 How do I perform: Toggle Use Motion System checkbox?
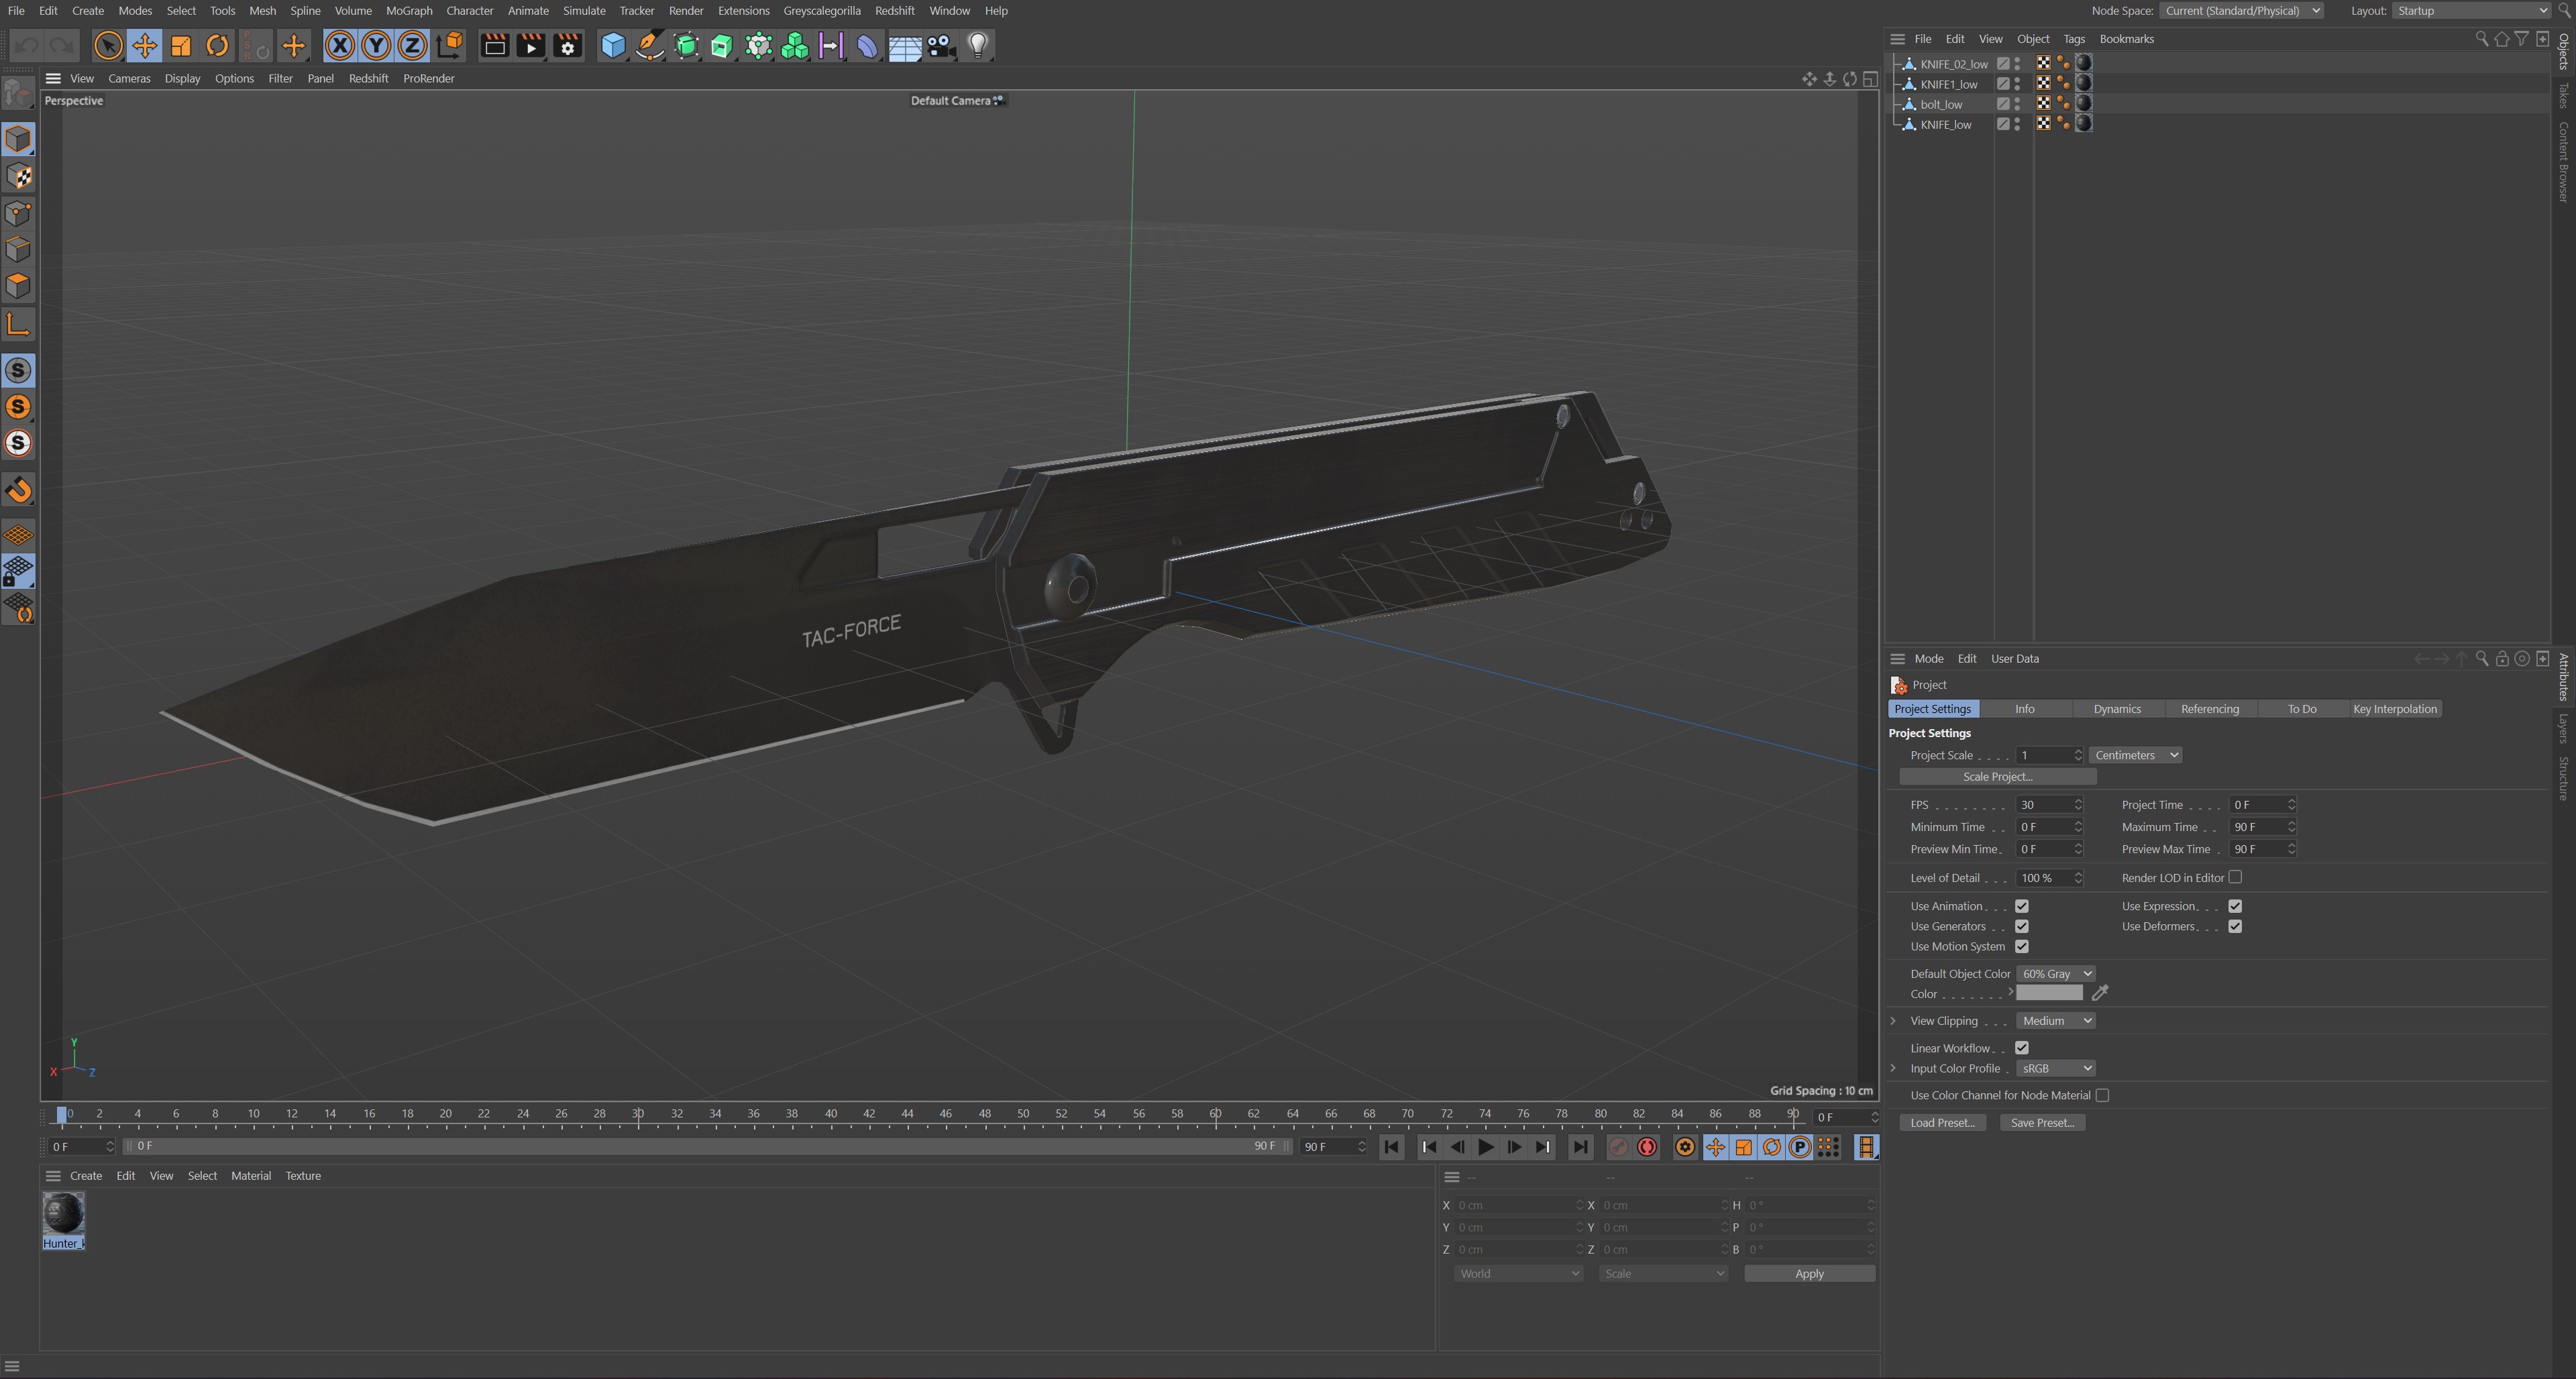[2021, 946]
